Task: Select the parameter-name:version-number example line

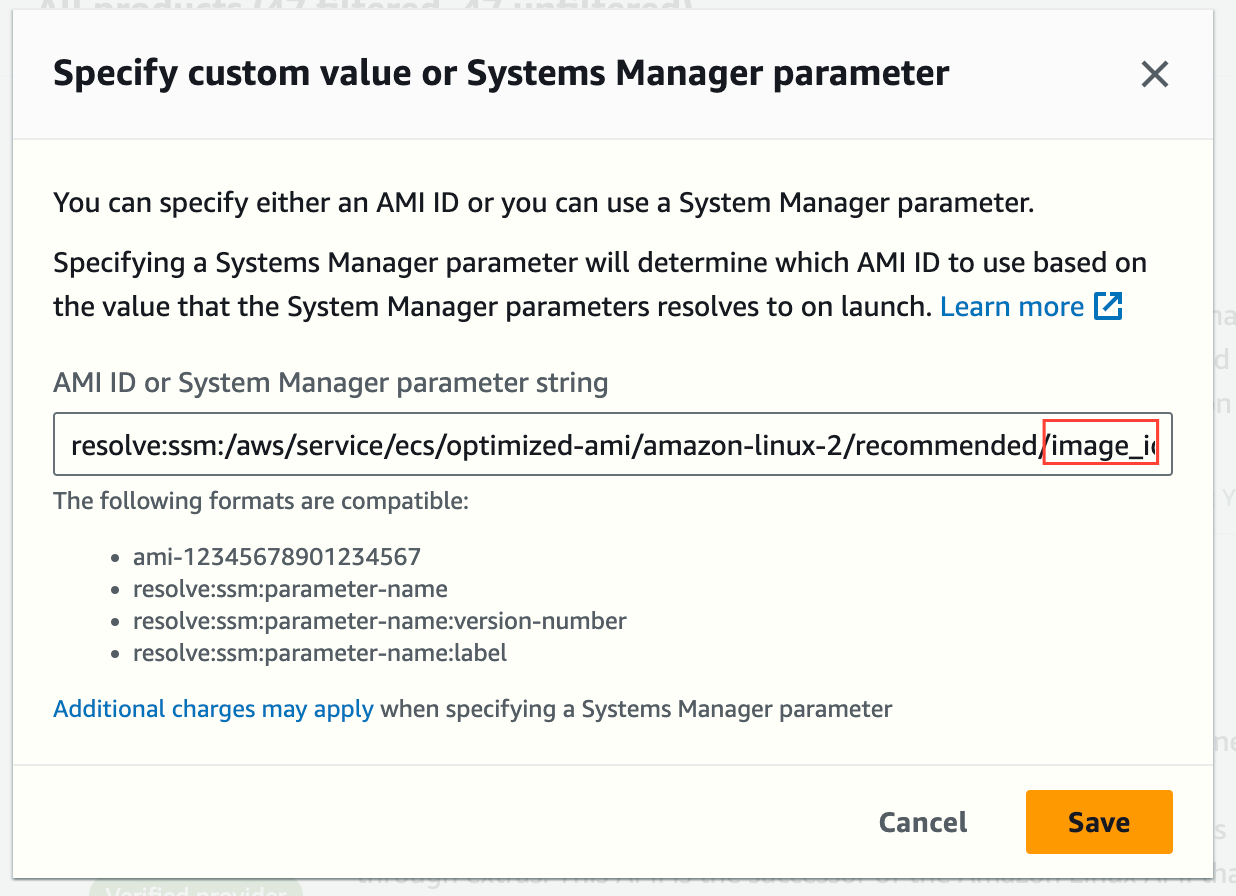Action: 380,621
